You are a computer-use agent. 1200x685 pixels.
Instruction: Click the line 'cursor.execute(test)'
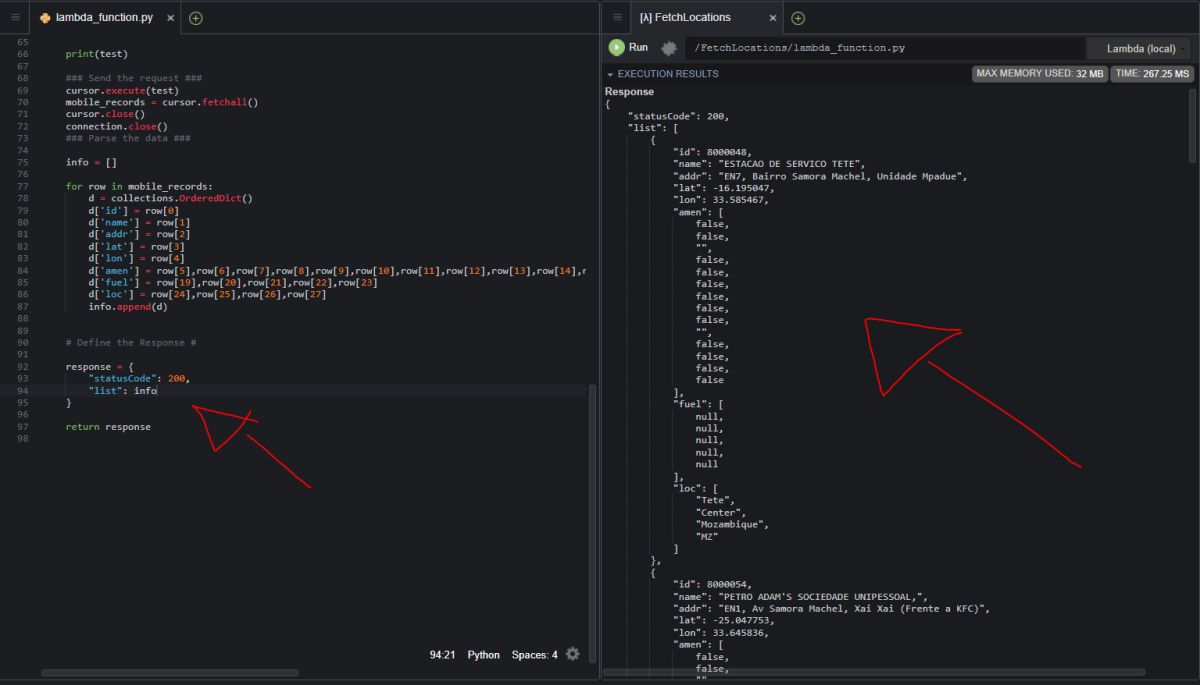tap(122, 90)
